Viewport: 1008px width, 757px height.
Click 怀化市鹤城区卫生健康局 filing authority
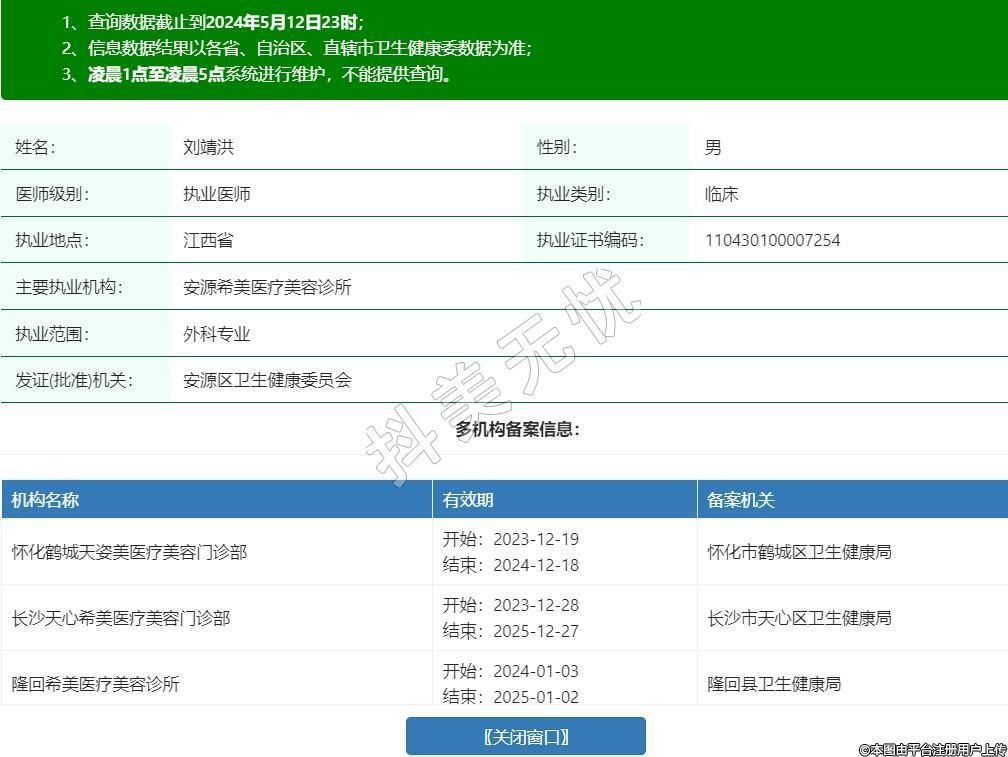coord(799,551)
